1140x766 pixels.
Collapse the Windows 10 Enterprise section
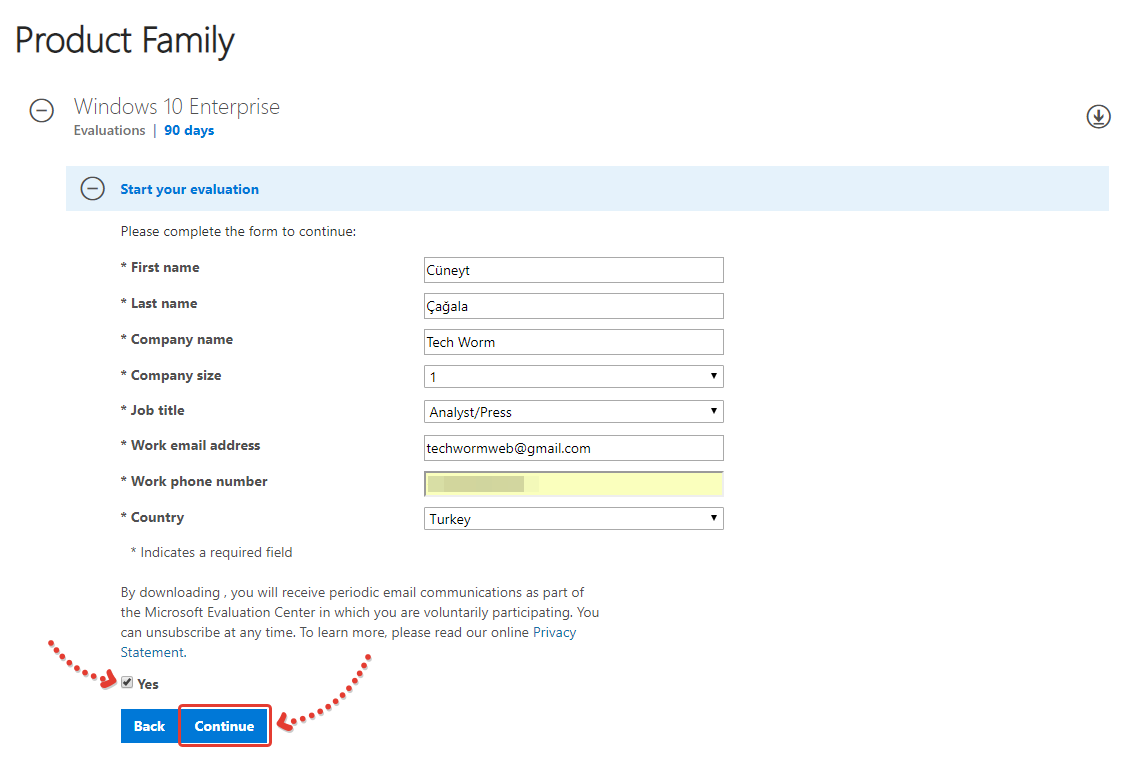(x=42, y=111)
